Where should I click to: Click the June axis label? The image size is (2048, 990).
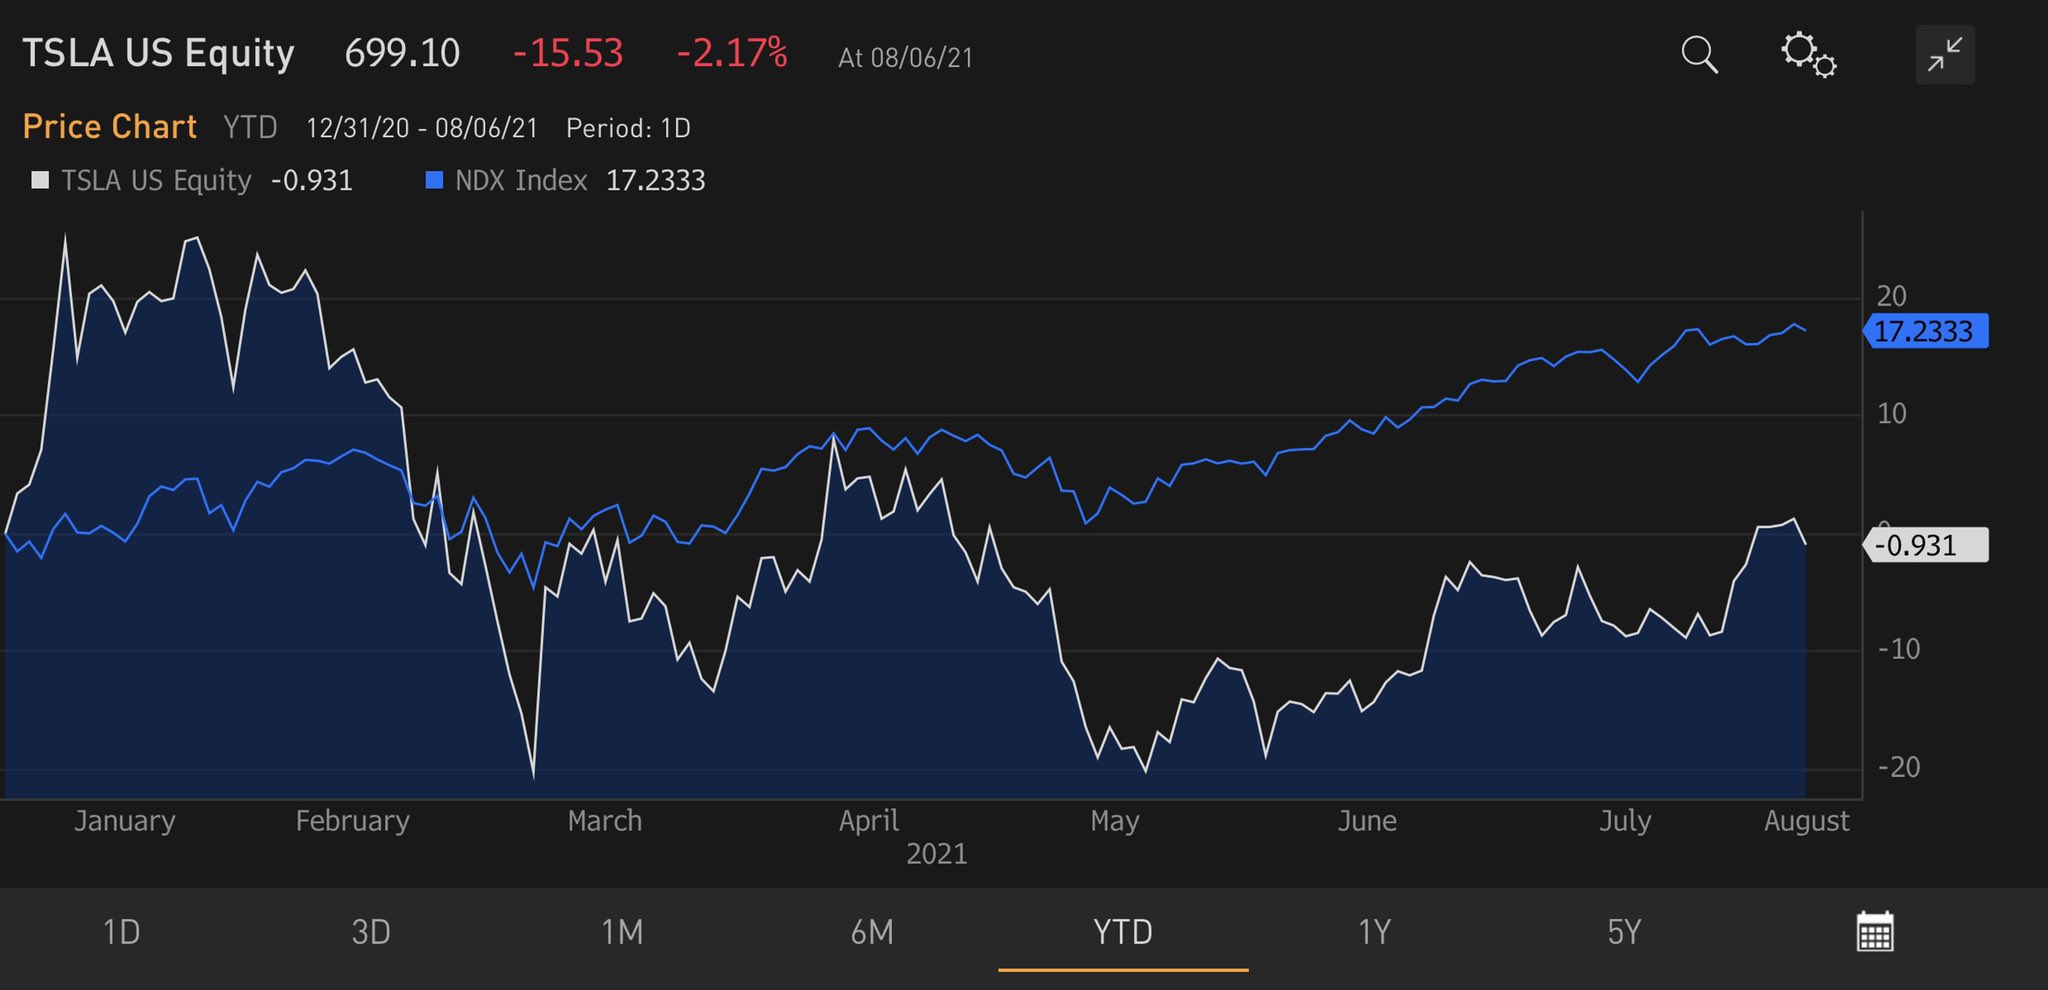tap(1367, 821)
